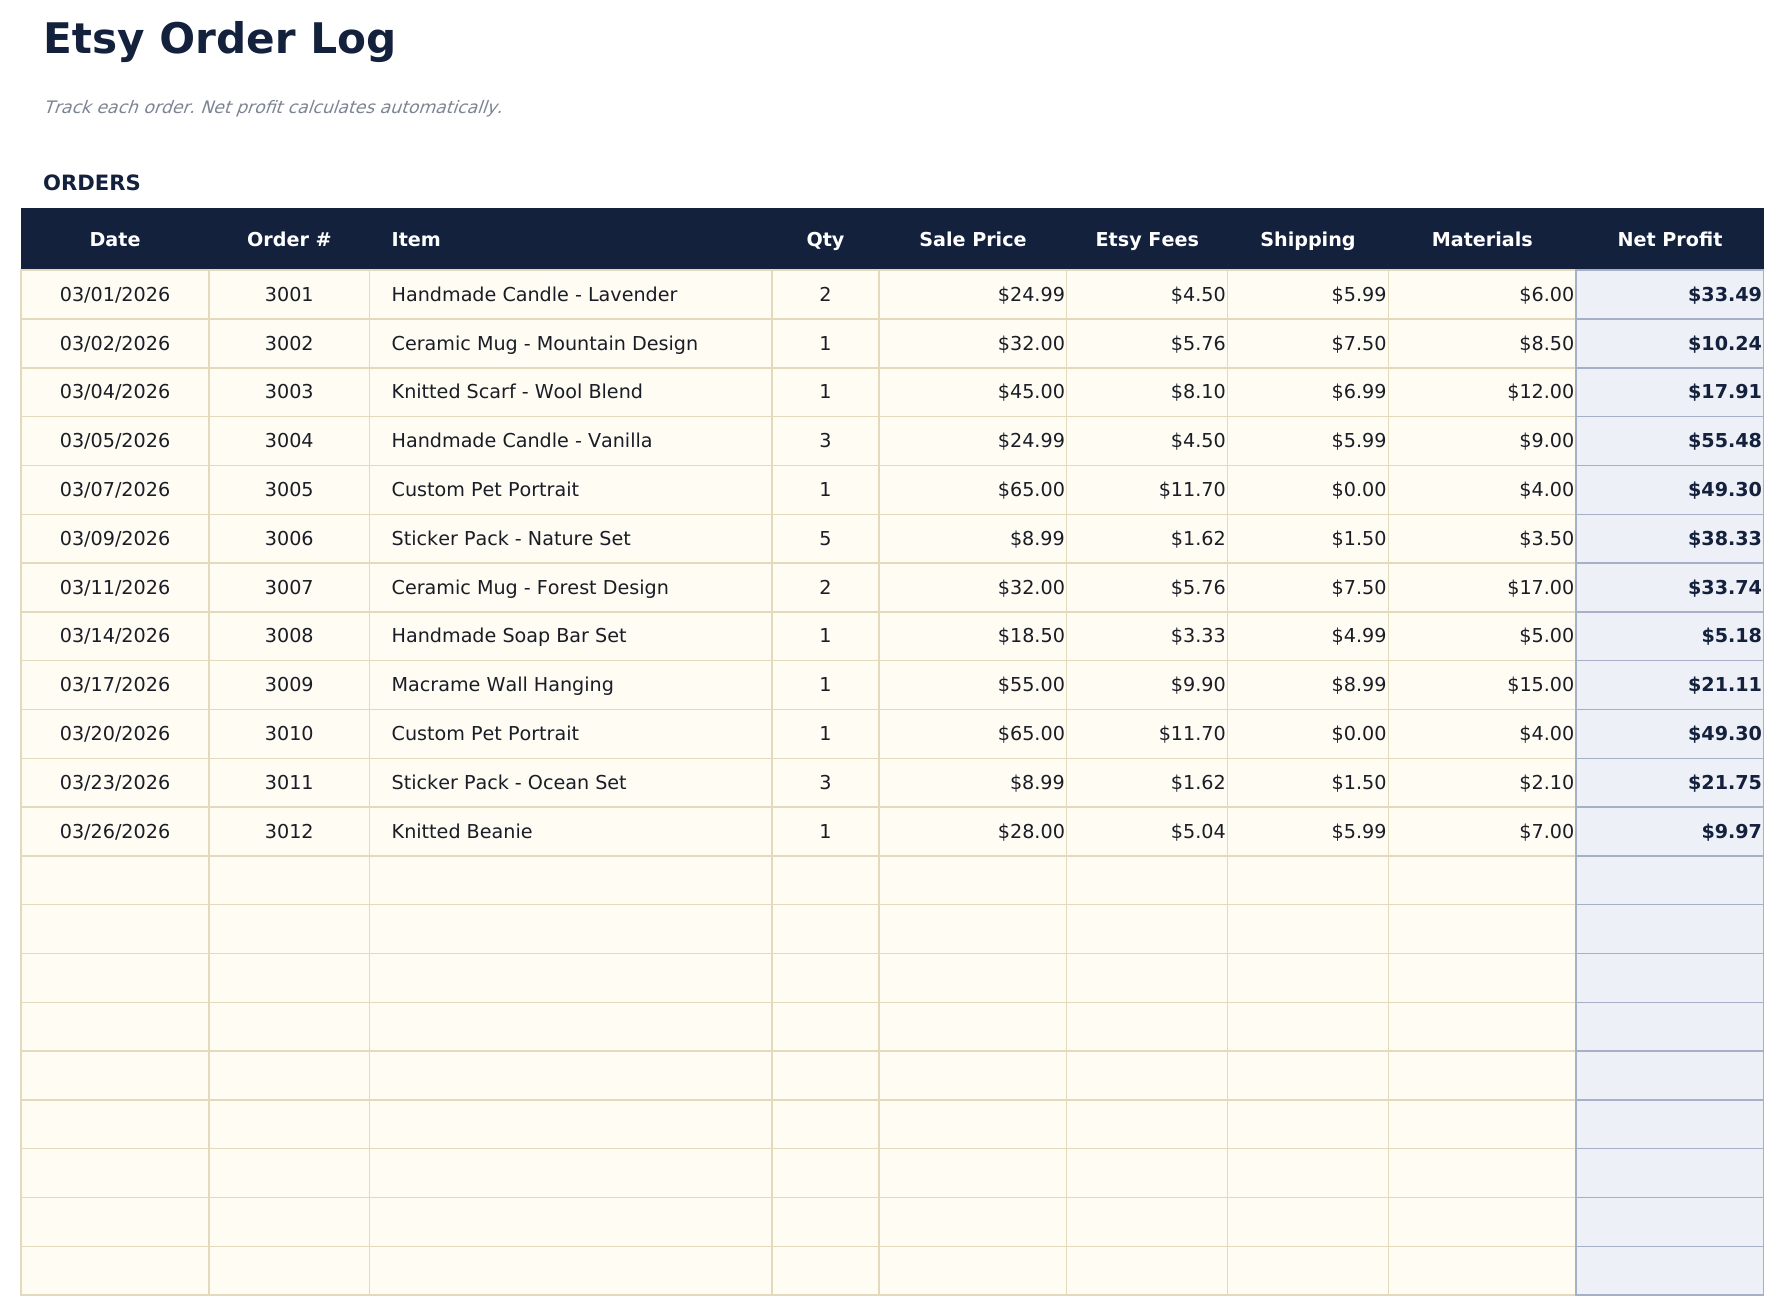Click order number 3009 for Macrame Wall Hanging
Viewport: 1784px width, 1316px height.
tap(288, 684)
